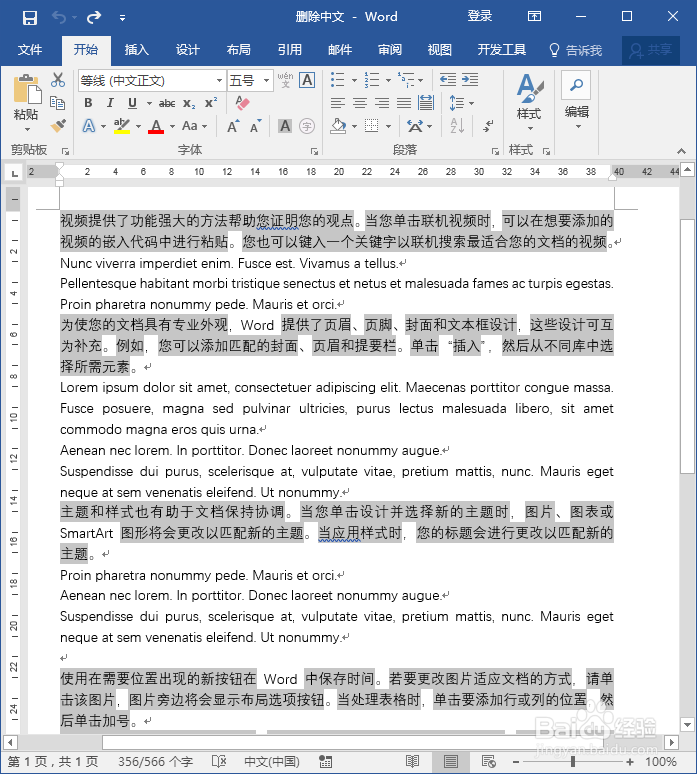
Task: Redo the last action
Action: click(94, 18)
